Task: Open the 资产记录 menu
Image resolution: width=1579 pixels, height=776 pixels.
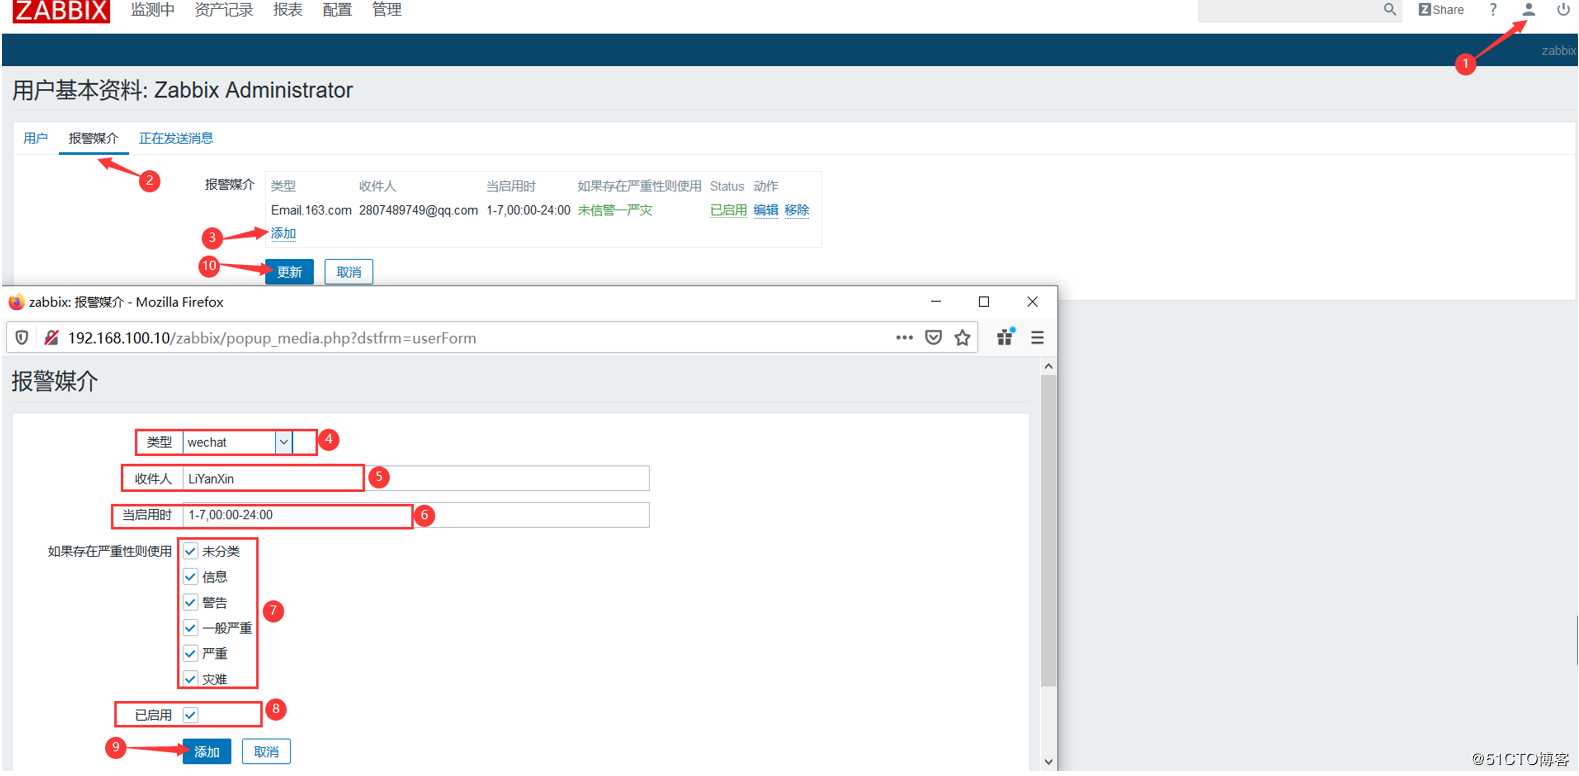Action: [x=224, y=10]
